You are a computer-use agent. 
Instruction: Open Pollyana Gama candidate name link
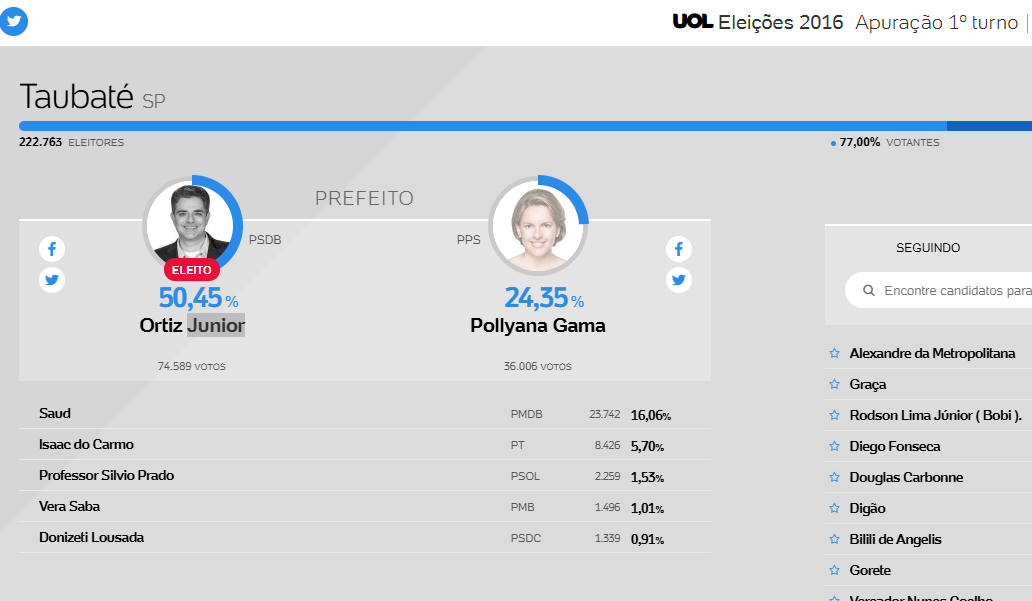click(537, 326)
